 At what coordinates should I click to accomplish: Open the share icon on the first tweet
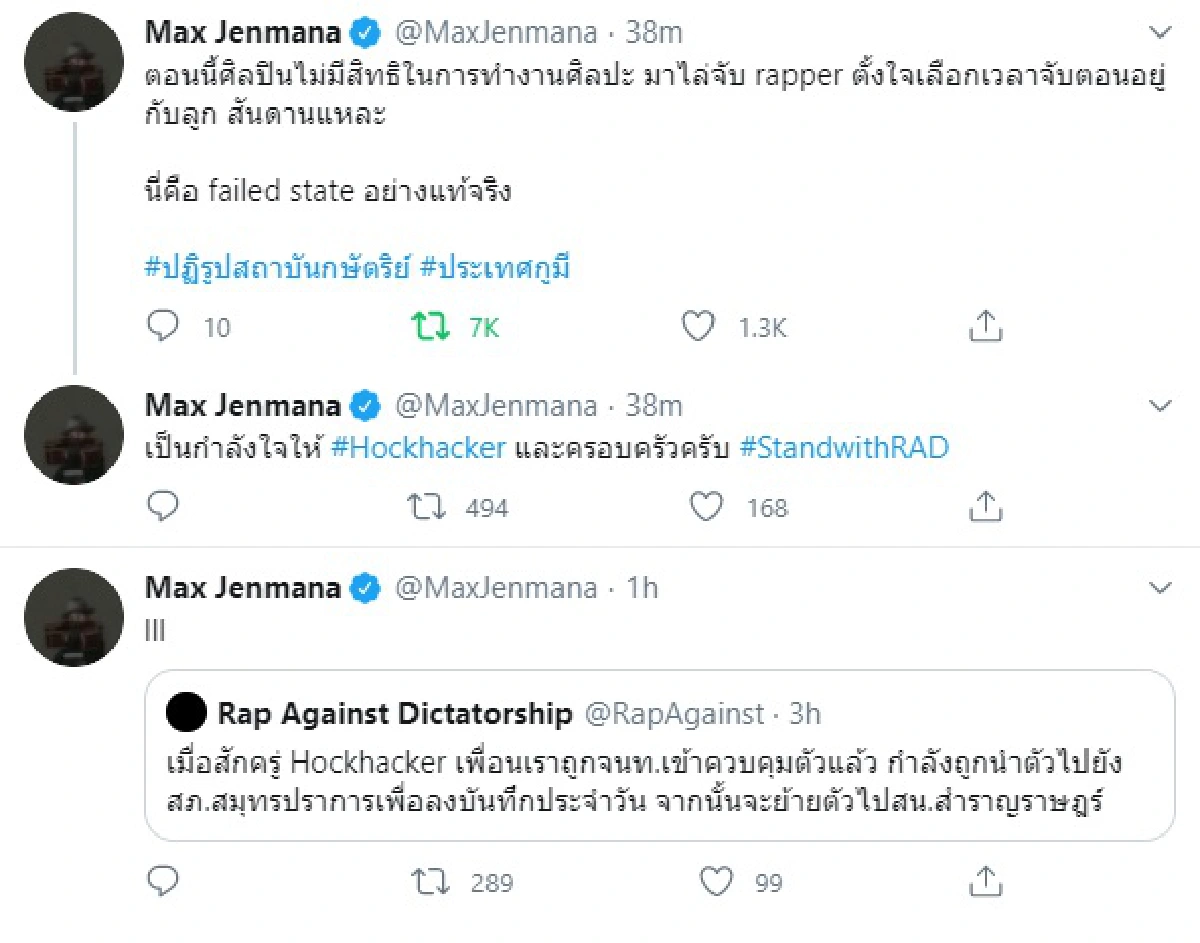986,325
